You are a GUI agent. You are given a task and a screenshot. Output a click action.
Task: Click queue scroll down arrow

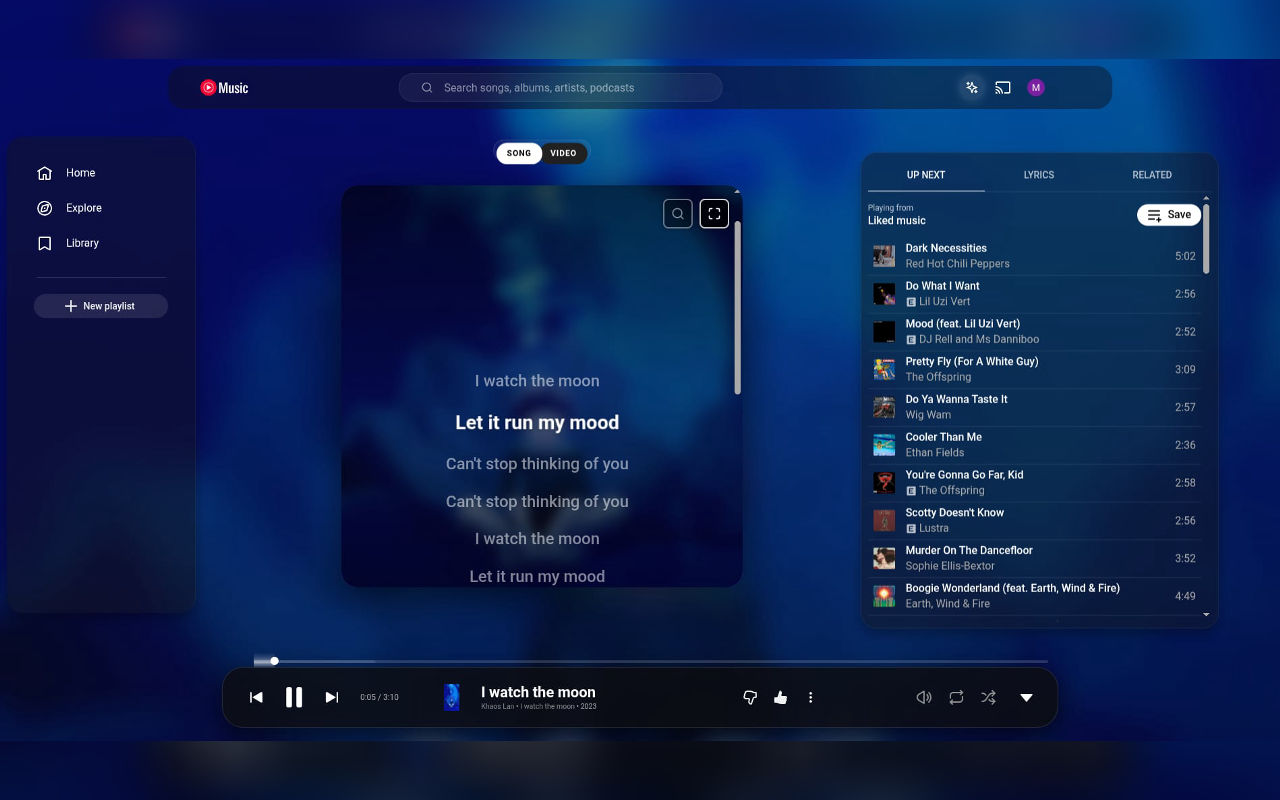(x=1206, y=615)
